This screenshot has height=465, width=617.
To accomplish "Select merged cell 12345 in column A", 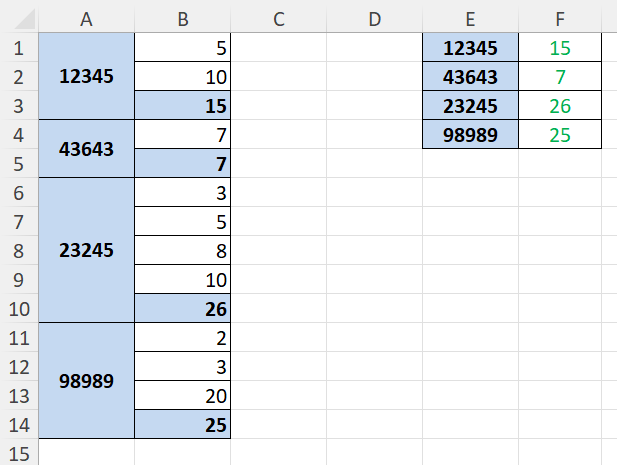I will (86, 76).
